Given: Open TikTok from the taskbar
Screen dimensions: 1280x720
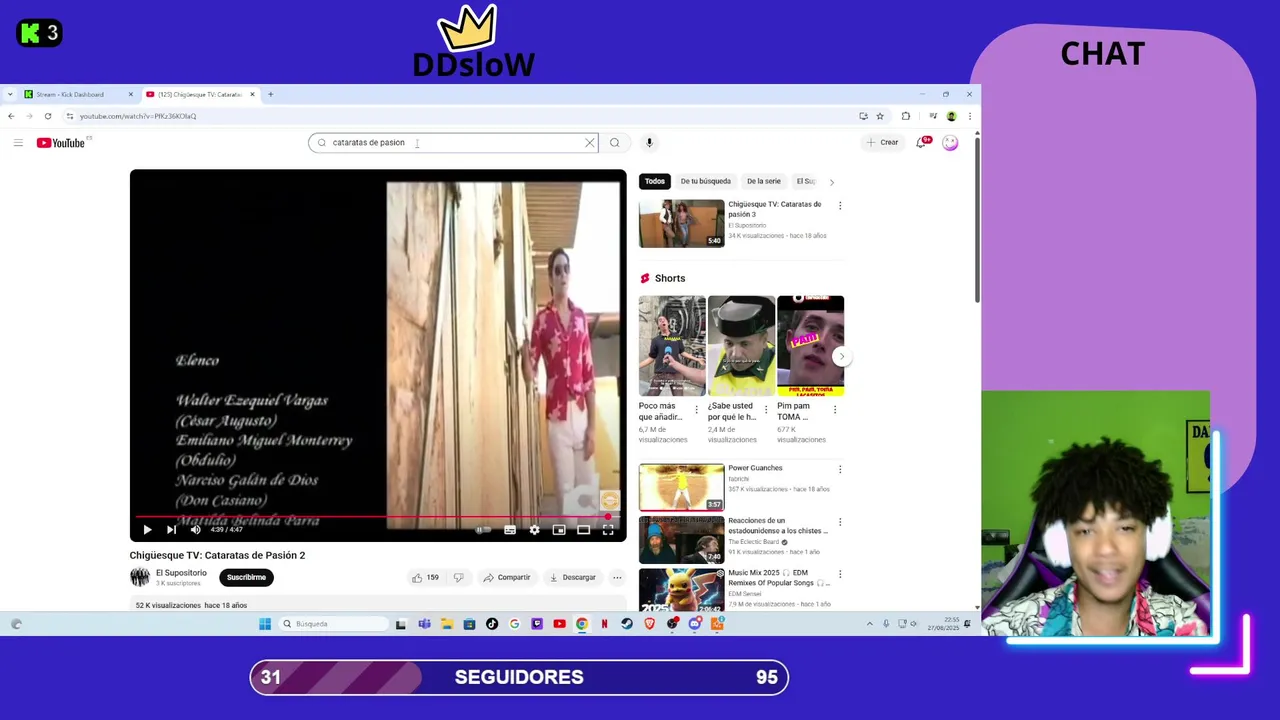Looking at the screenshot, I should [492, 624].
